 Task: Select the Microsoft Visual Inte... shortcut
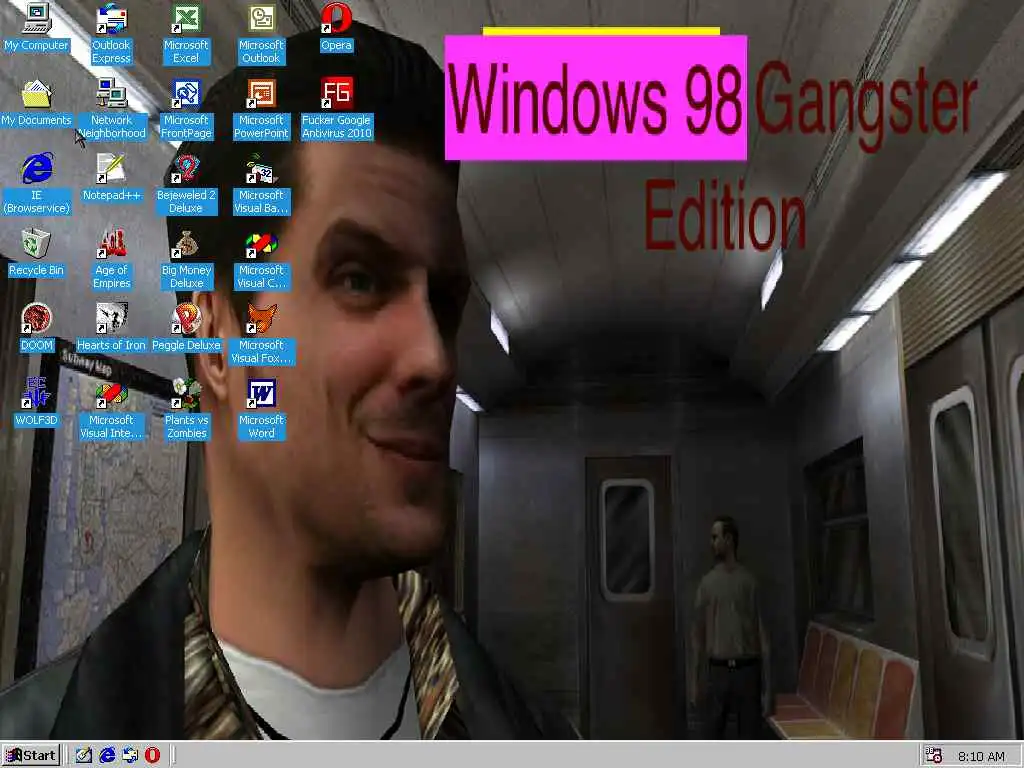tap(111, 409)
